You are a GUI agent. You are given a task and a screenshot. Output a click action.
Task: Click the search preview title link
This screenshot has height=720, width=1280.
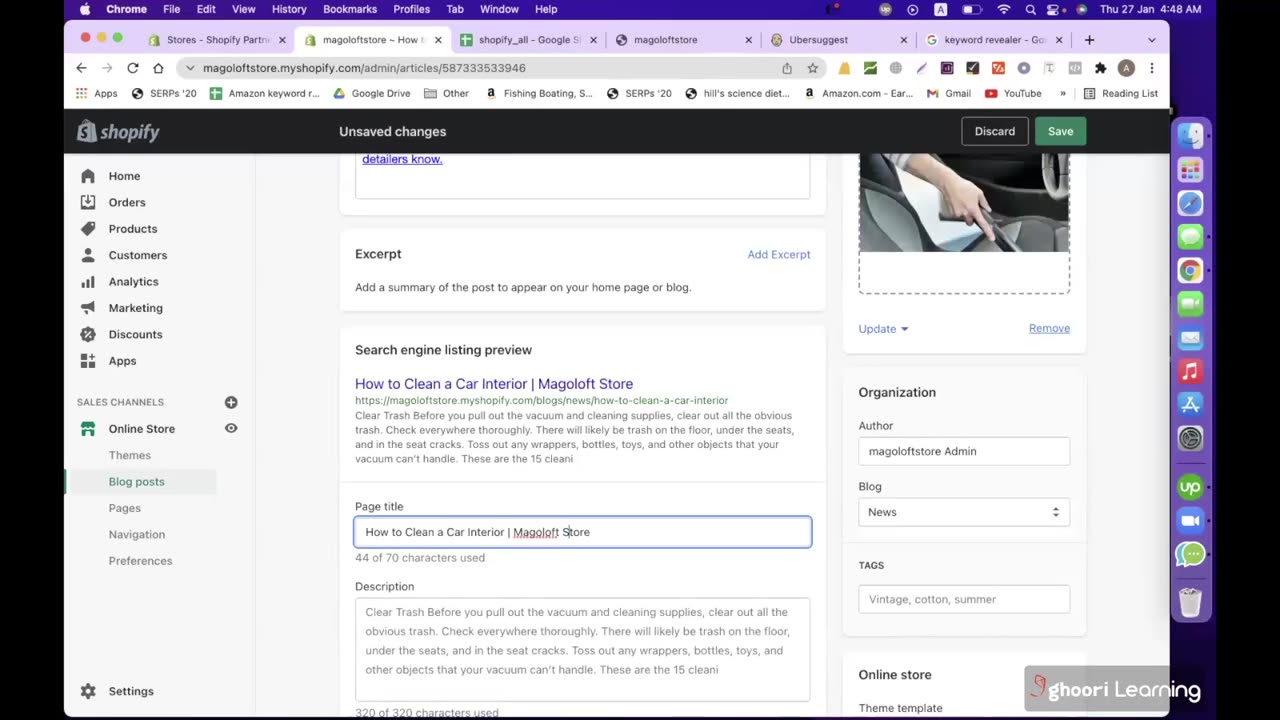[x=494, y=384]
